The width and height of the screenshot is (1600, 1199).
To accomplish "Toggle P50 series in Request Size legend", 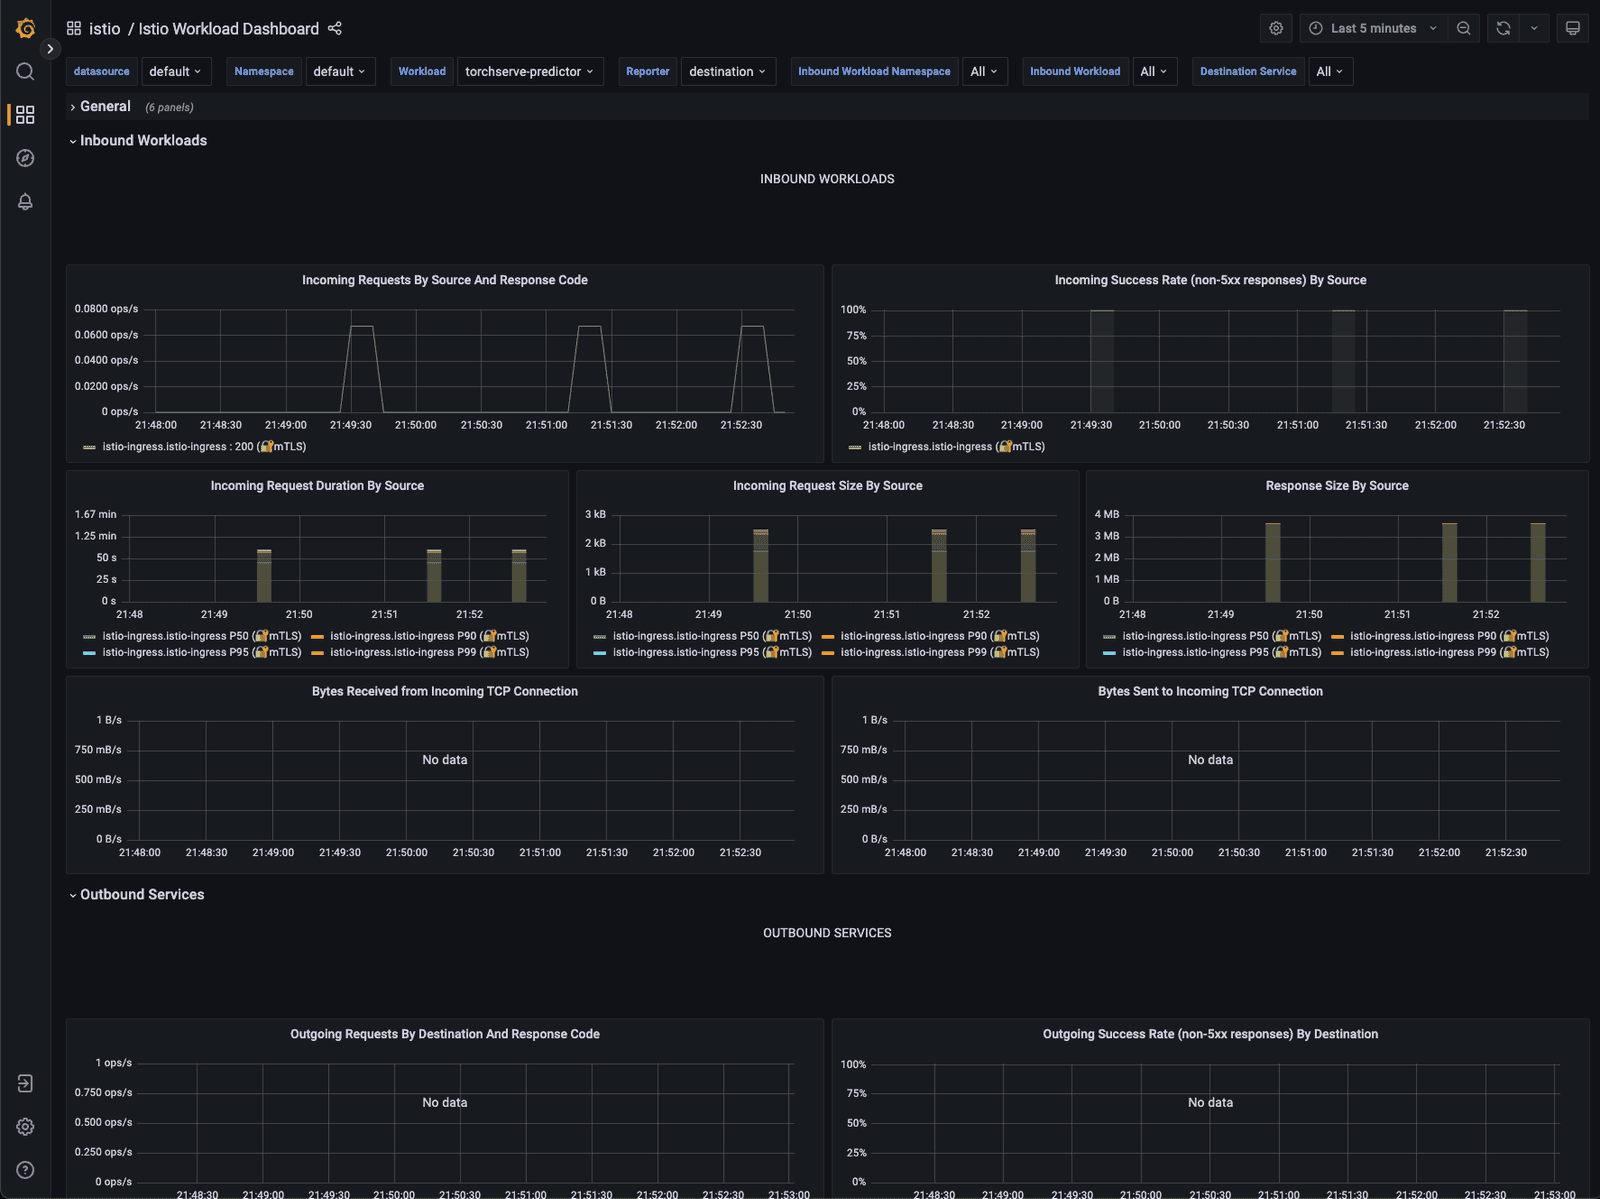I will [712, 636].
